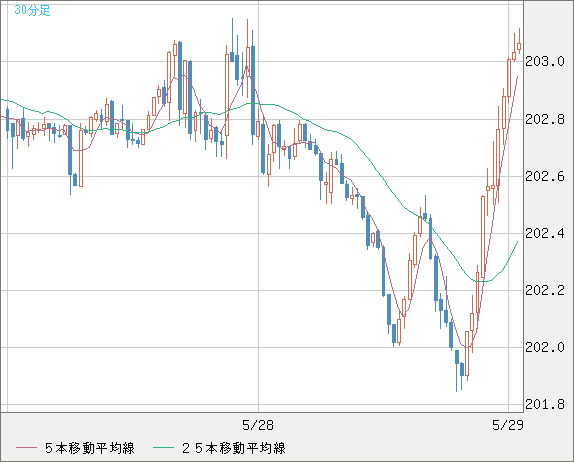Select the 202.8 price axis label
The height and width of the screenshot is (462, 574).
pyautogui.click(x=545, y=119)
